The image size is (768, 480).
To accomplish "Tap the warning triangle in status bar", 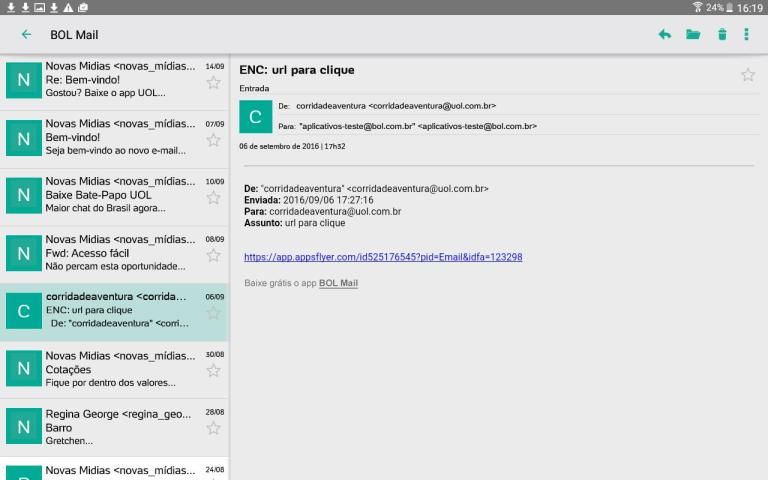I will (x=68, y=7).
